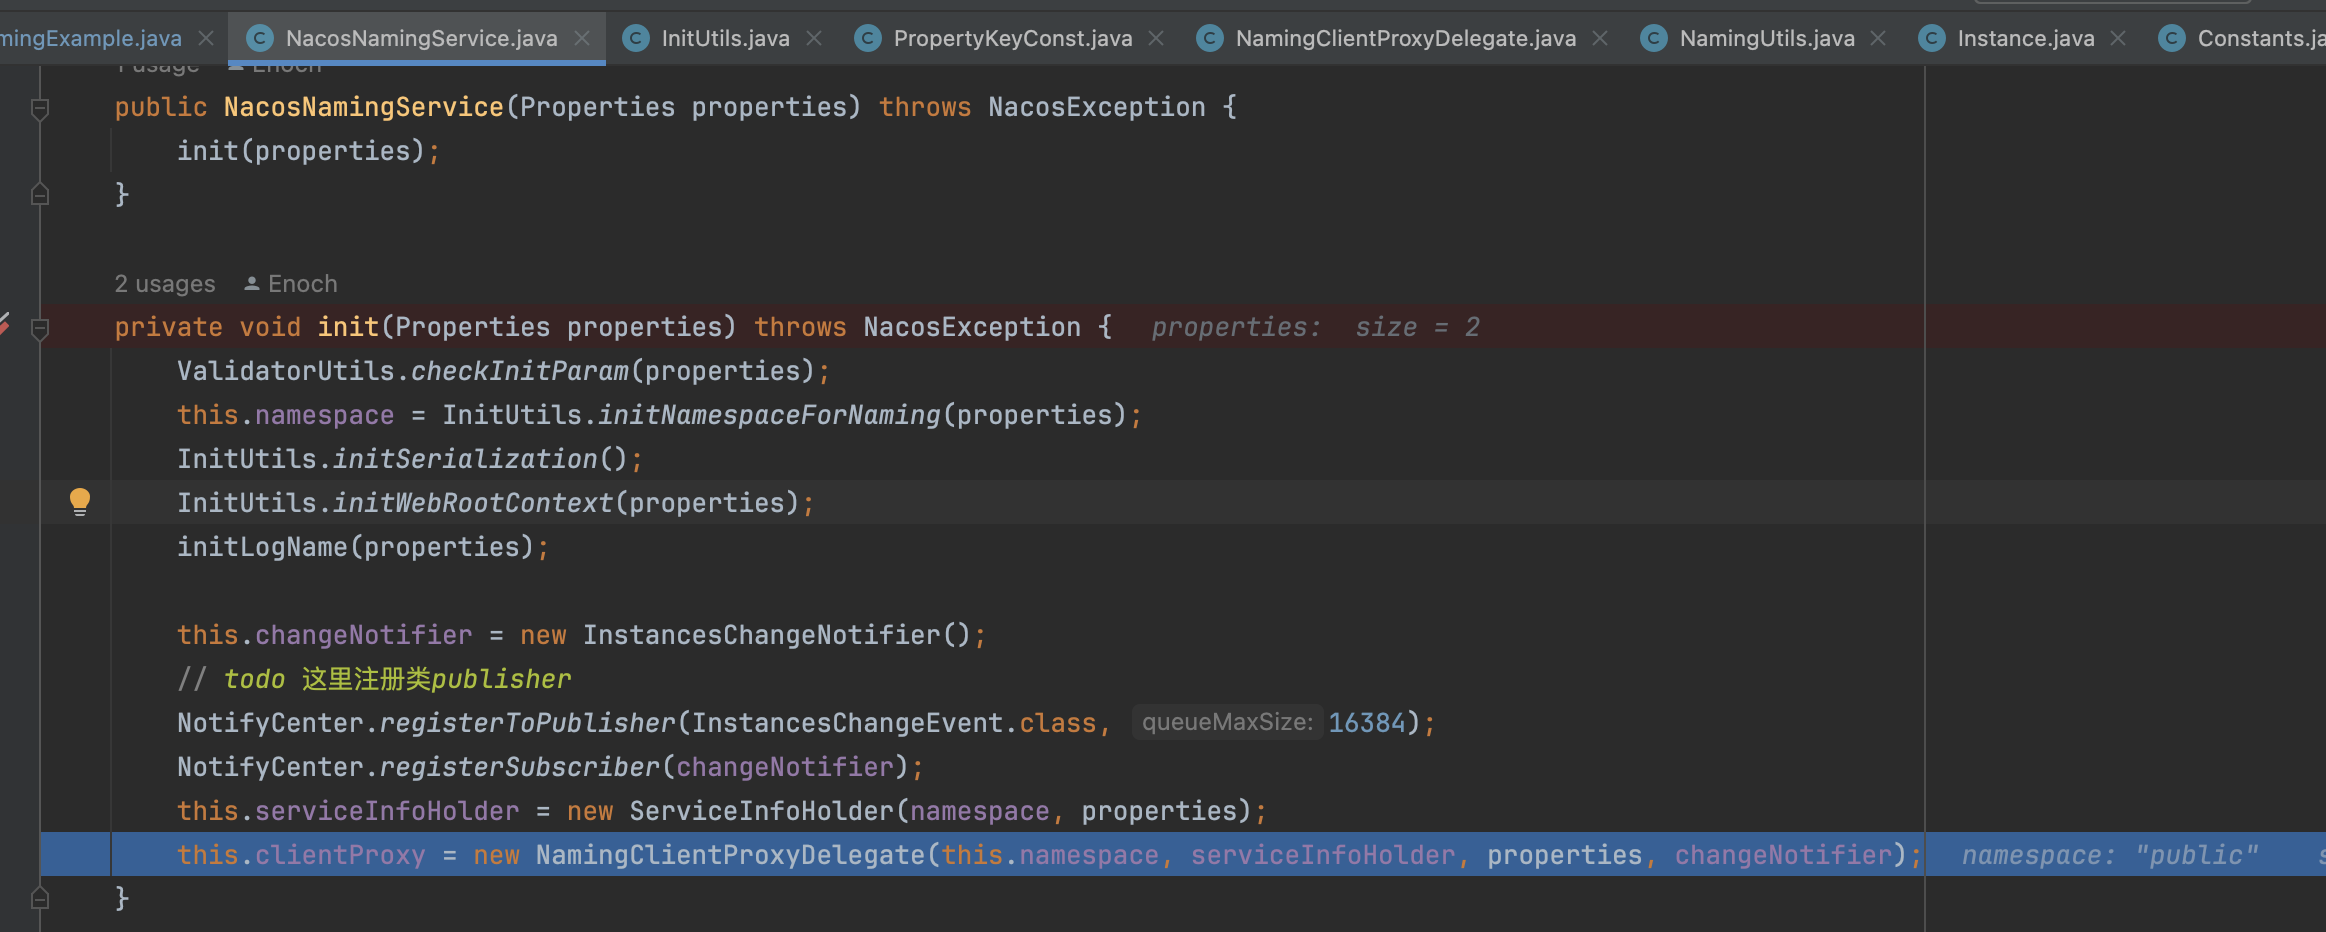Show the 2 usages inlay hint
This screenshot has width=2326, height=932.
pyautogui.click(x=165, y=284)
